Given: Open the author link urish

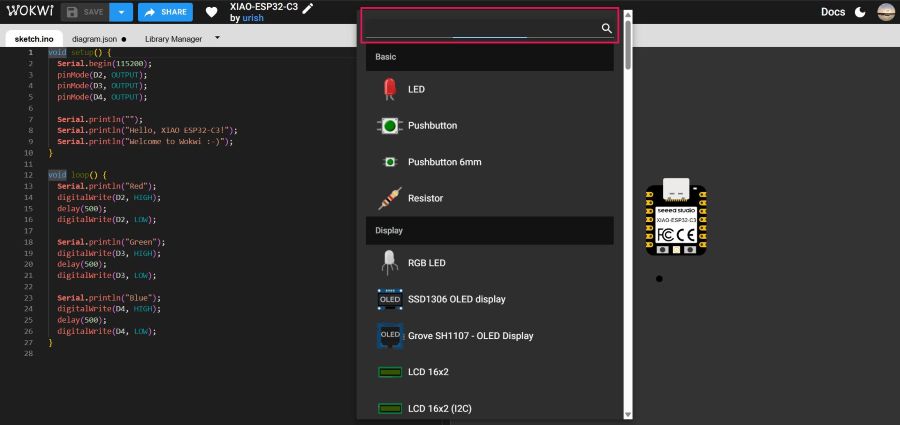Looking at the screenshot, I should click(x=253, y=18).
